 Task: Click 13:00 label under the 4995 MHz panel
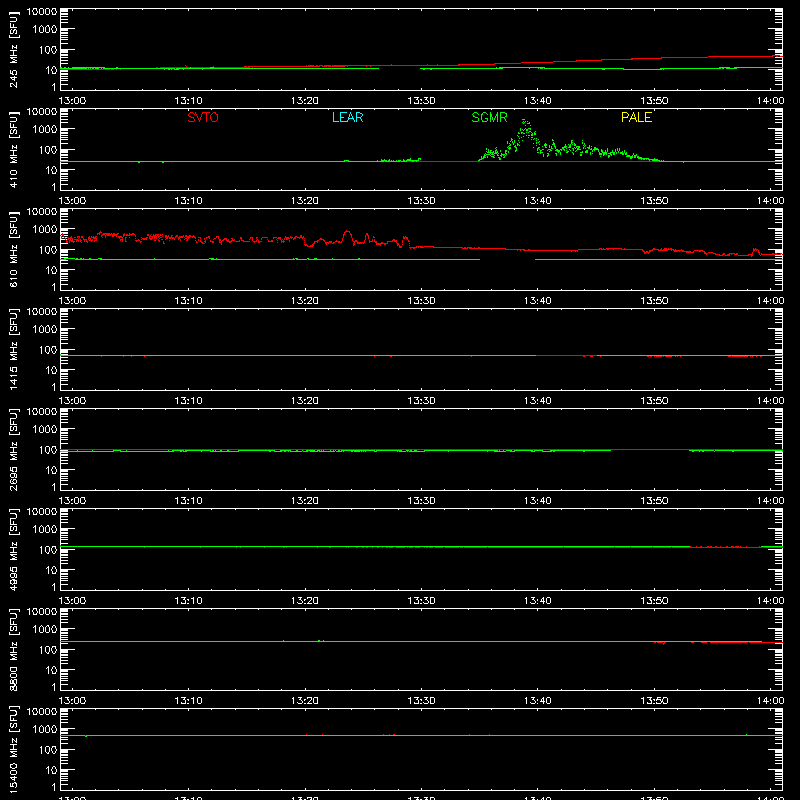(x=72, y=601)
